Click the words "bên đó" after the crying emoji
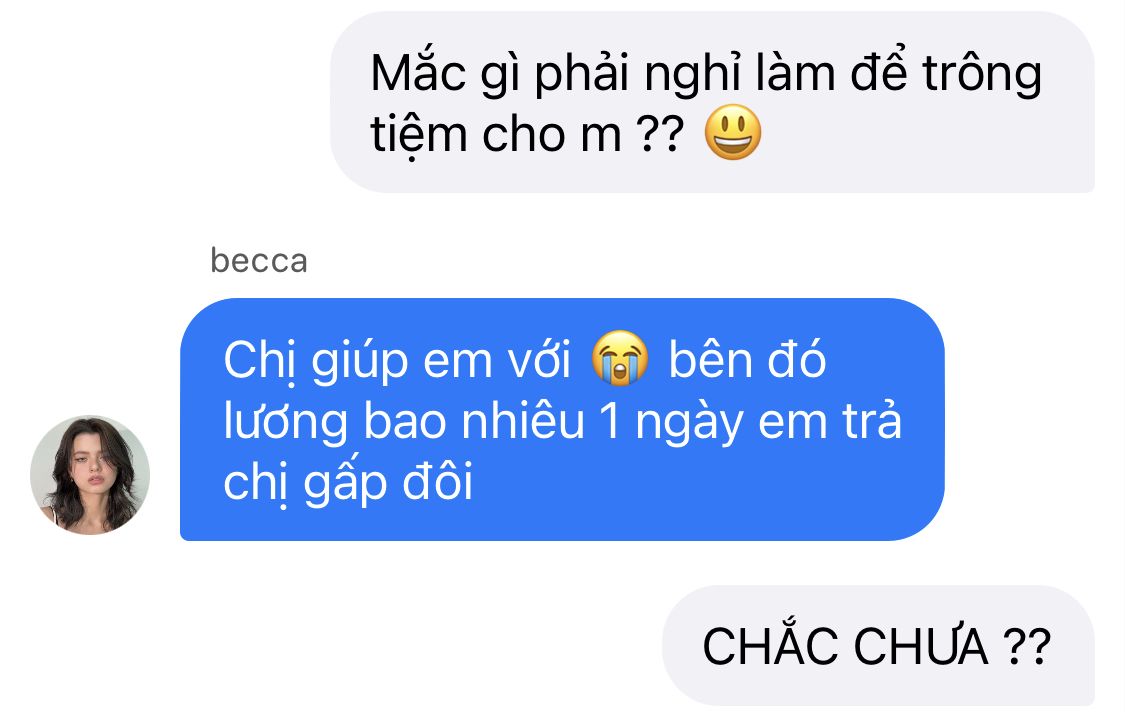The image size is (1125, 712). click(x=747, y=360)
